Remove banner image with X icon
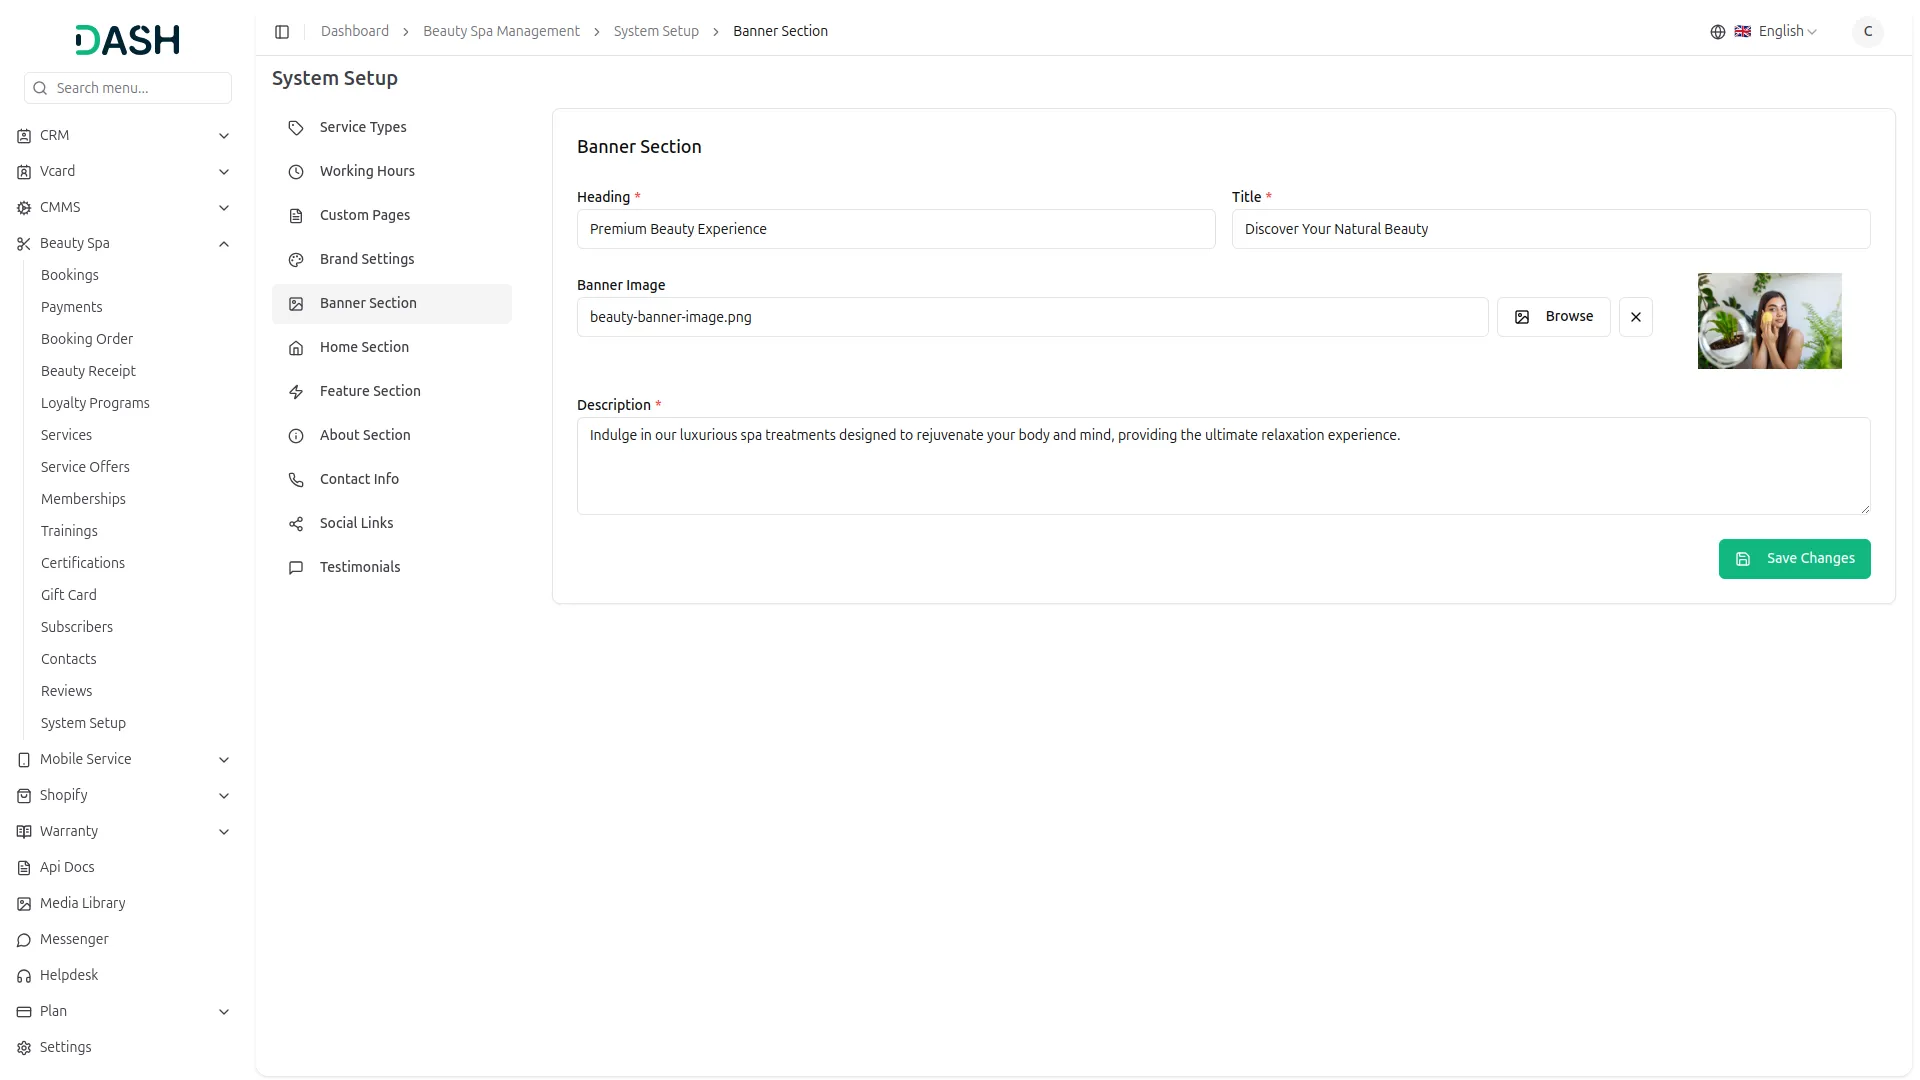Viewport: 1920px width, 1080px height. pyautogui.click(x=1635, y=317)
